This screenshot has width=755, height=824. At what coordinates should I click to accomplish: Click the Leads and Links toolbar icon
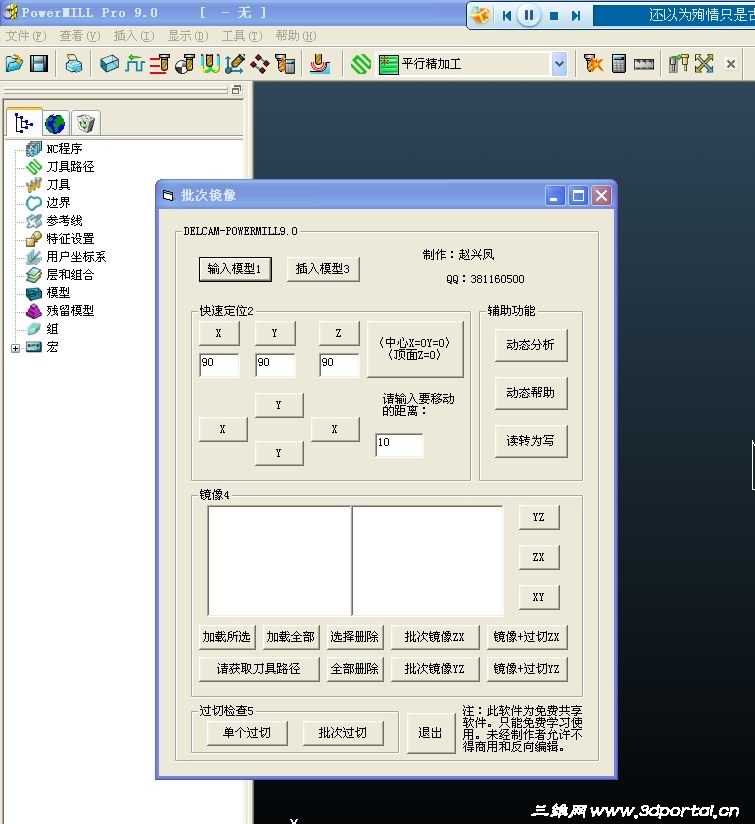coord(210,64)
